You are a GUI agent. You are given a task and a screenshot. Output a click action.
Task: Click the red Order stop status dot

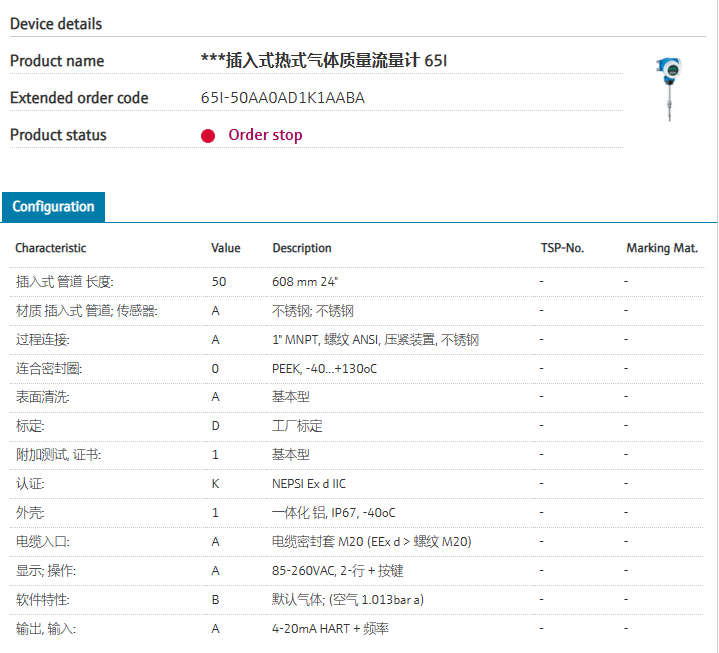coord(208,136)
